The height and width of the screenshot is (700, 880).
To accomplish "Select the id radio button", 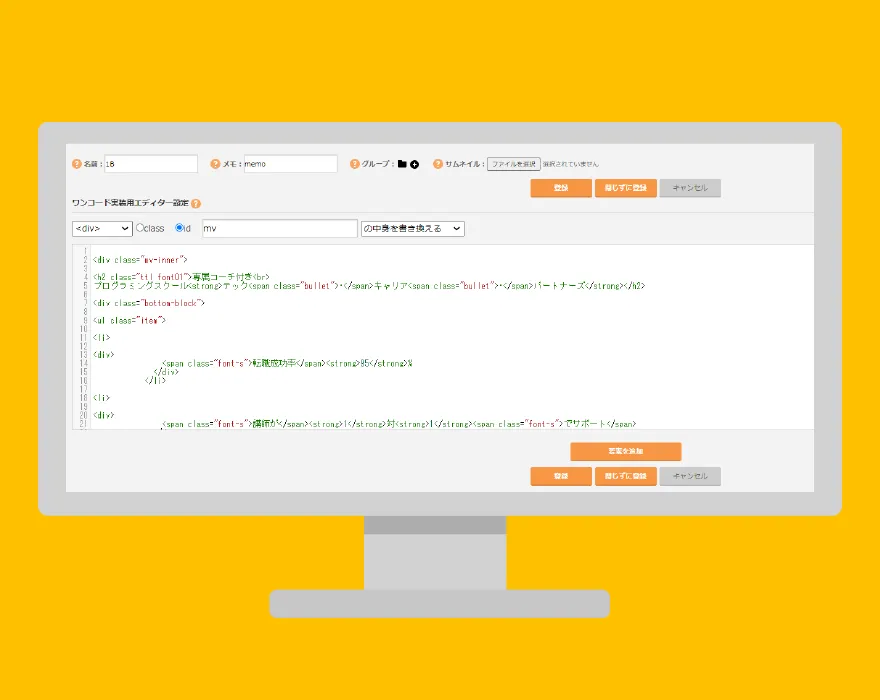I will [179, 228].
